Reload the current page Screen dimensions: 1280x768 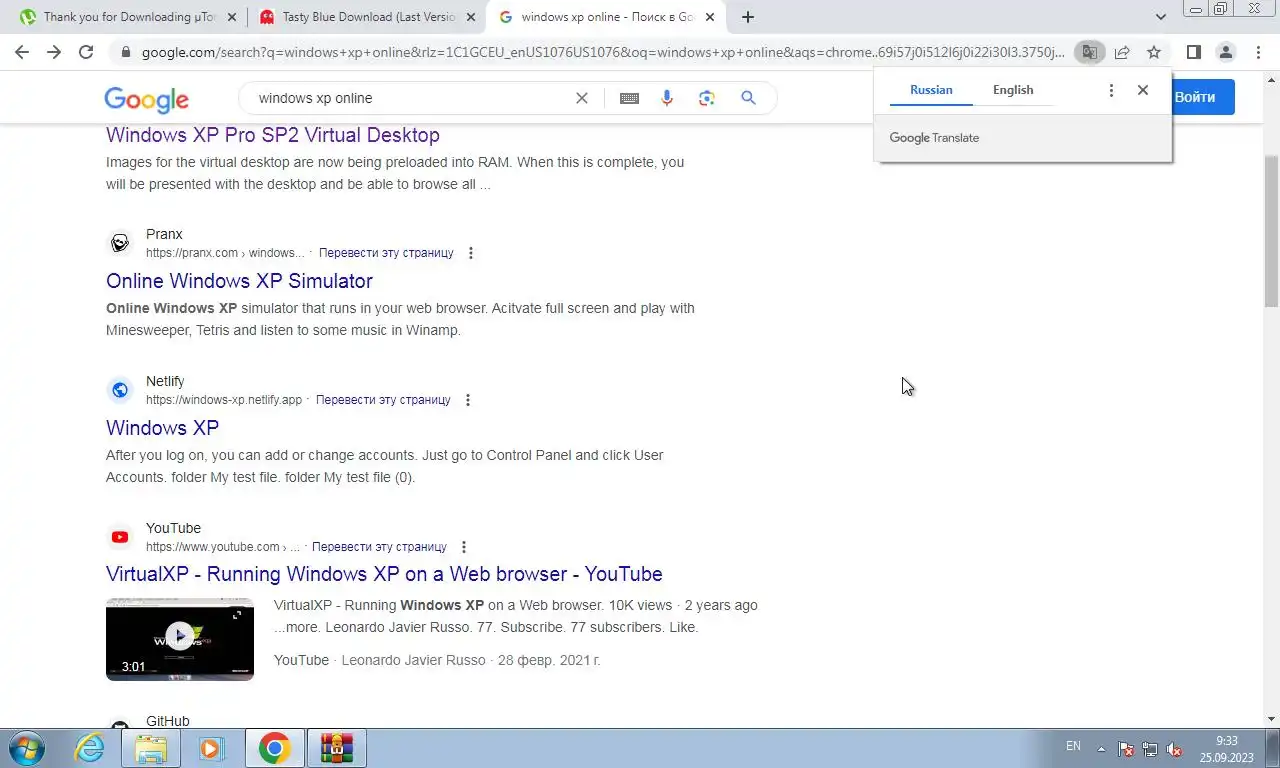[86, 52]
